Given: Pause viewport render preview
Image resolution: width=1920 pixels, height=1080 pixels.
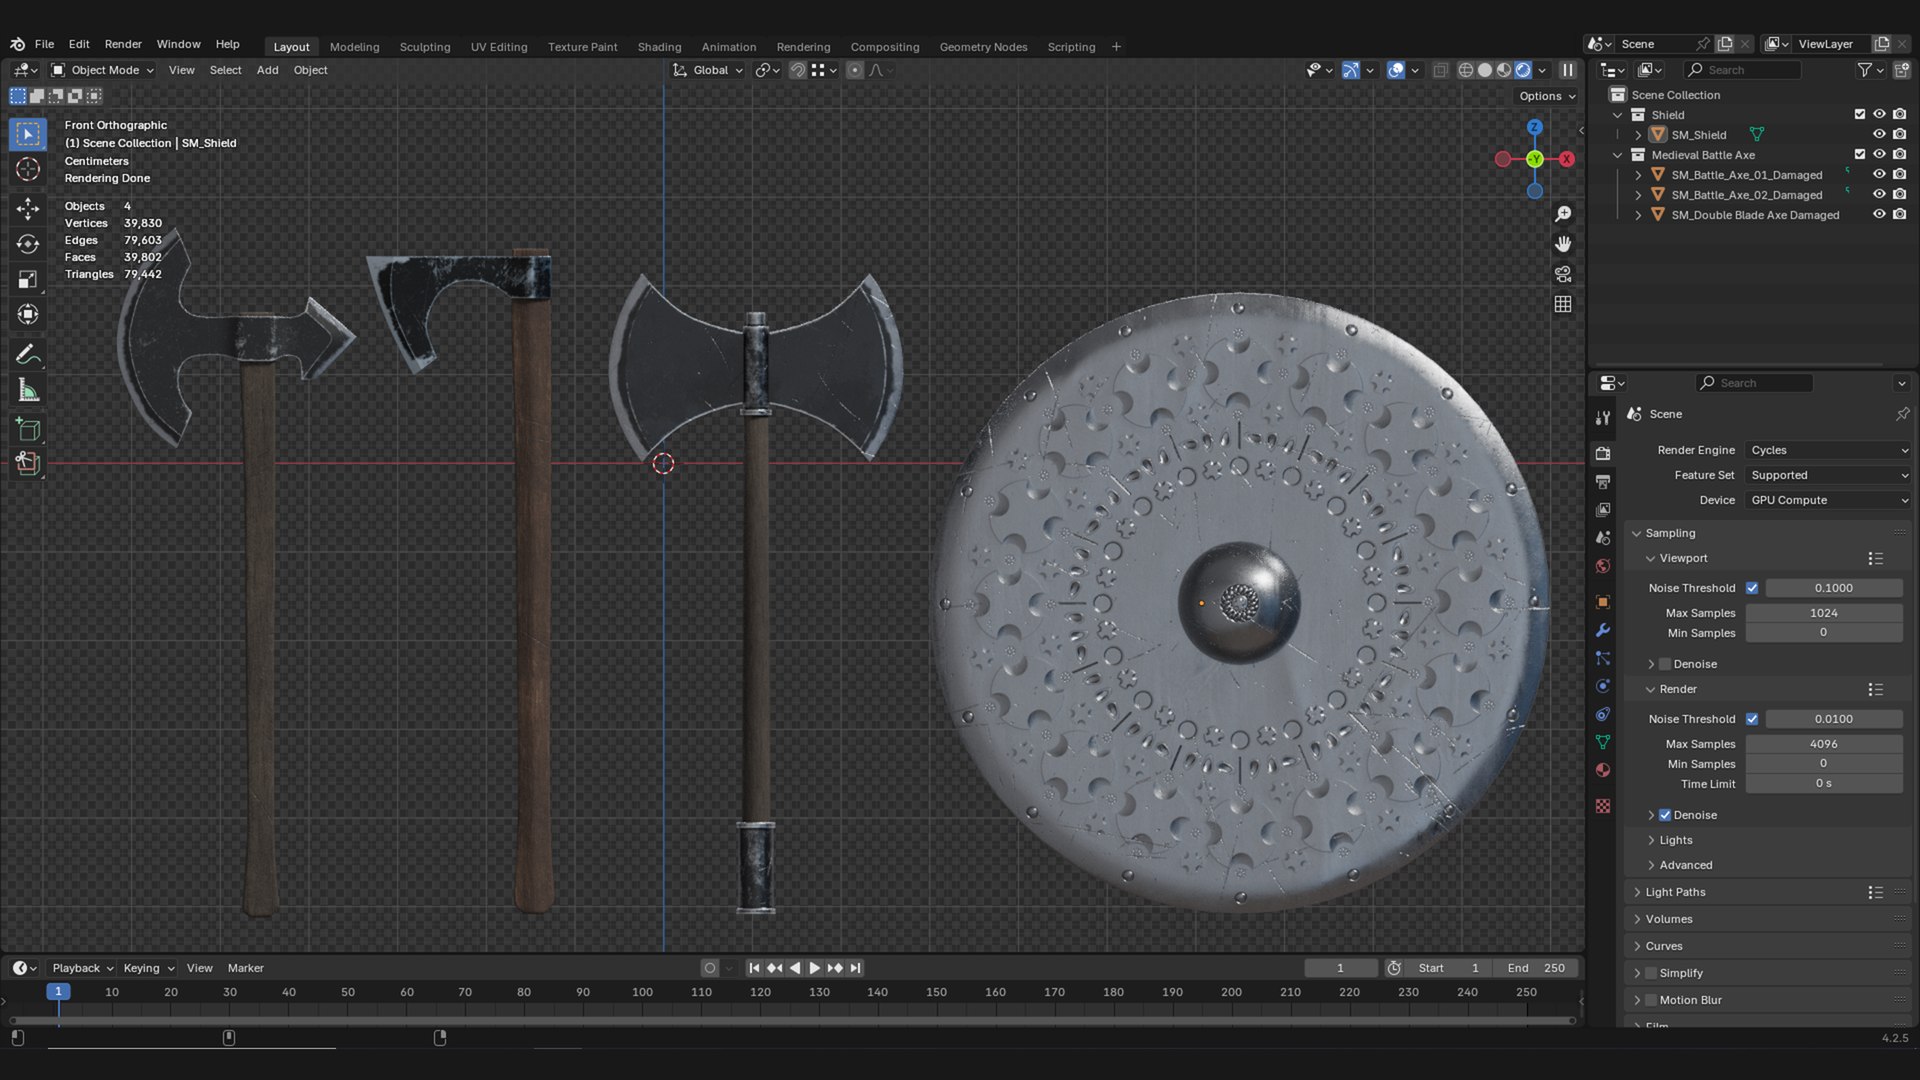Looking at the screenshot, I should [1568, 70].
